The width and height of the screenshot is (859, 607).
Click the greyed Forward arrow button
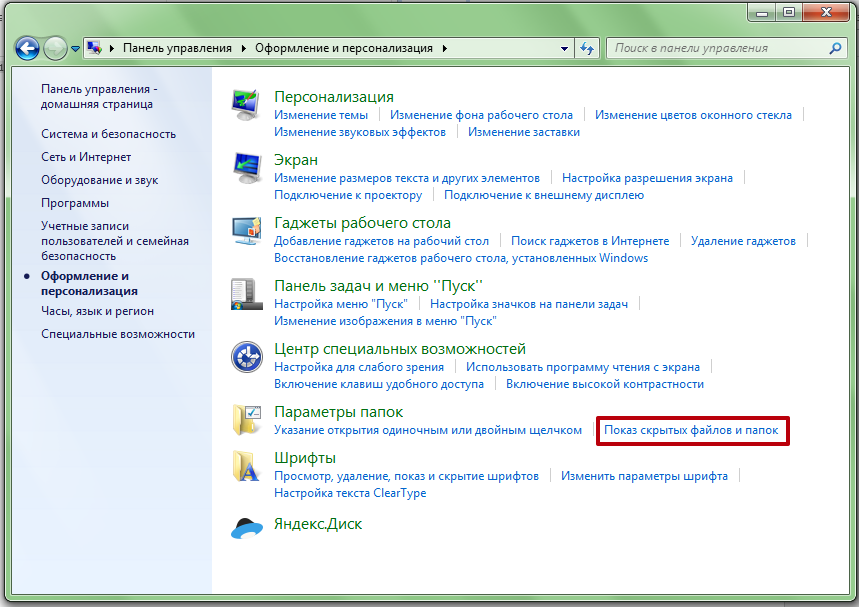(55, 49)
